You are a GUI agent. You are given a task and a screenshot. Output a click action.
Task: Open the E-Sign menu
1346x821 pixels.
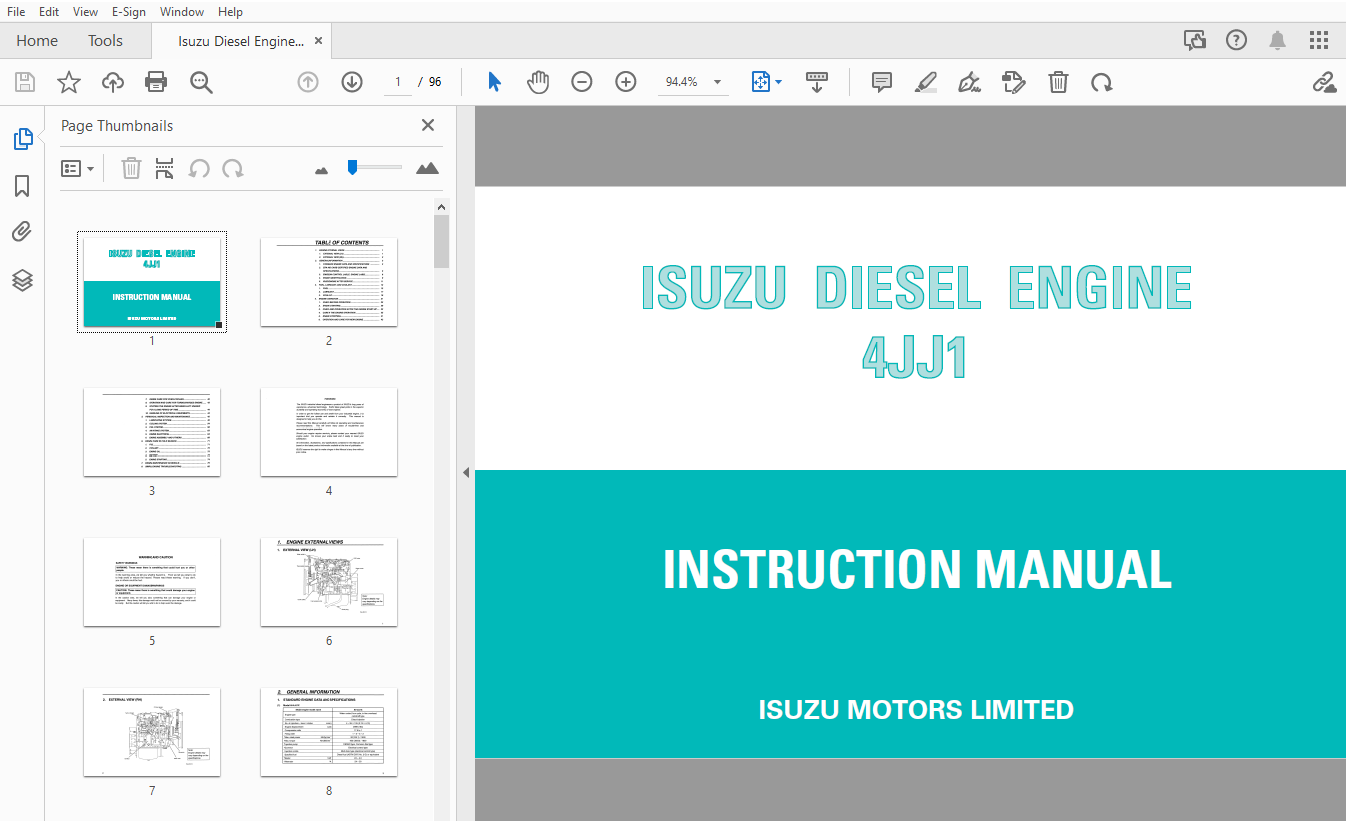128,12
